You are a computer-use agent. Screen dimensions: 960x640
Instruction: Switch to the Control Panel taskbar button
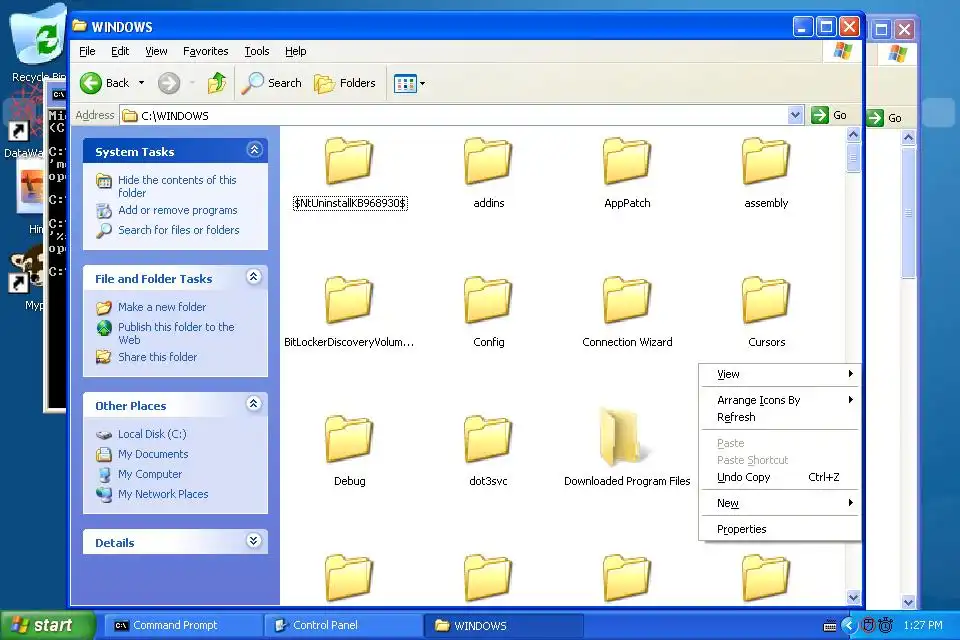pyautogui.click(x=343, y=625)
